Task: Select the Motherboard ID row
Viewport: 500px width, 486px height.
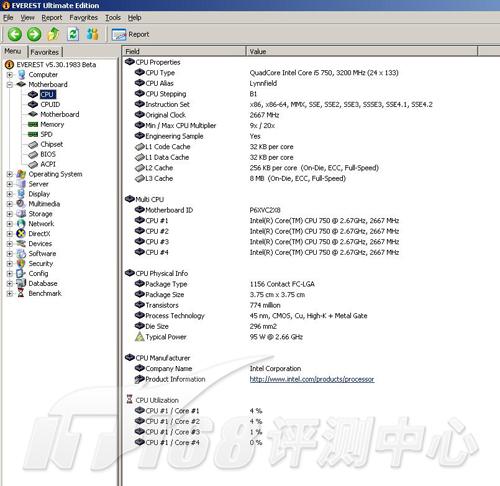Action: point(208,210)
